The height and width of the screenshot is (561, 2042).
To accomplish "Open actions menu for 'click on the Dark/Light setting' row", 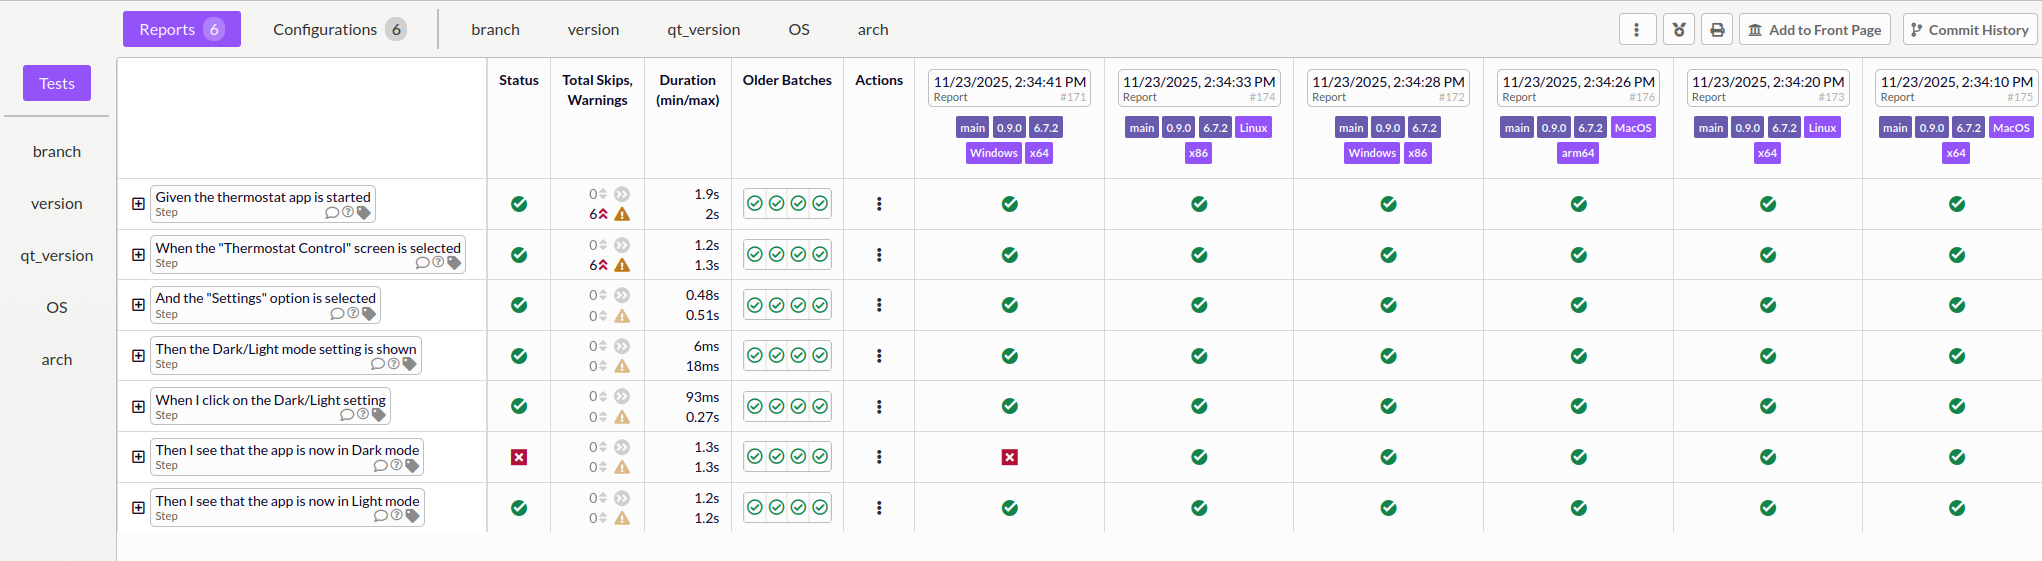I will pos(879,407).
